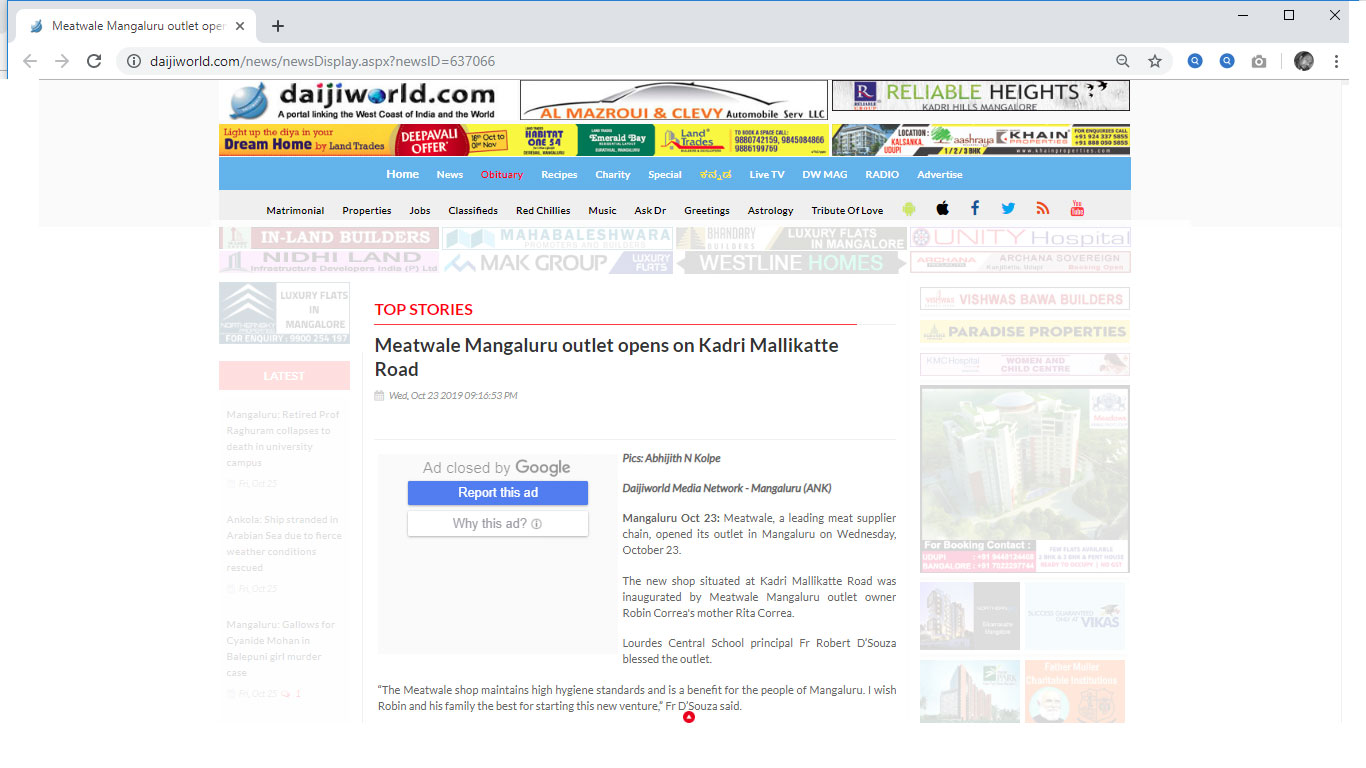Open the Greetings link
Image resolution: width=1366 pixels, height=768 pixels.
707,210
